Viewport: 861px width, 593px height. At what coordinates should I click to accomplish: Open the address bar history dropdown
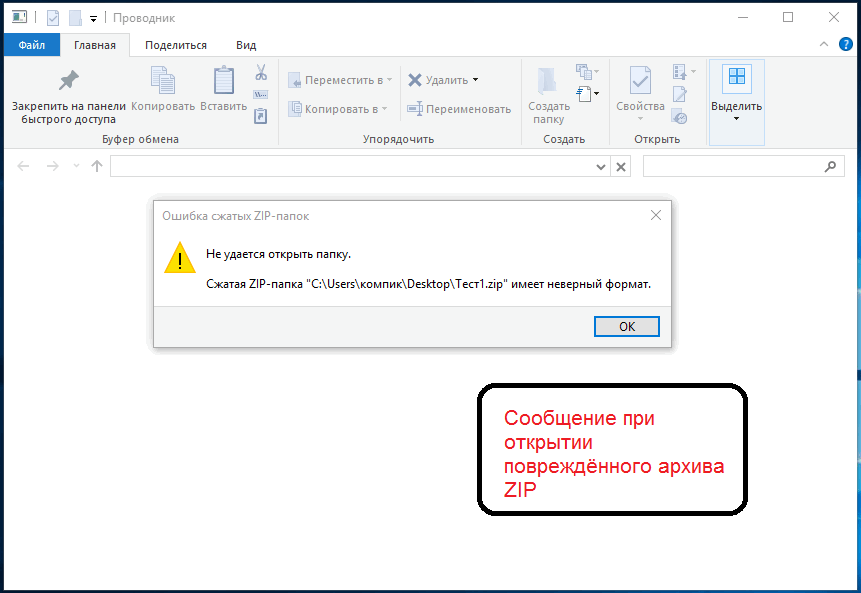[x=601, y=167]
